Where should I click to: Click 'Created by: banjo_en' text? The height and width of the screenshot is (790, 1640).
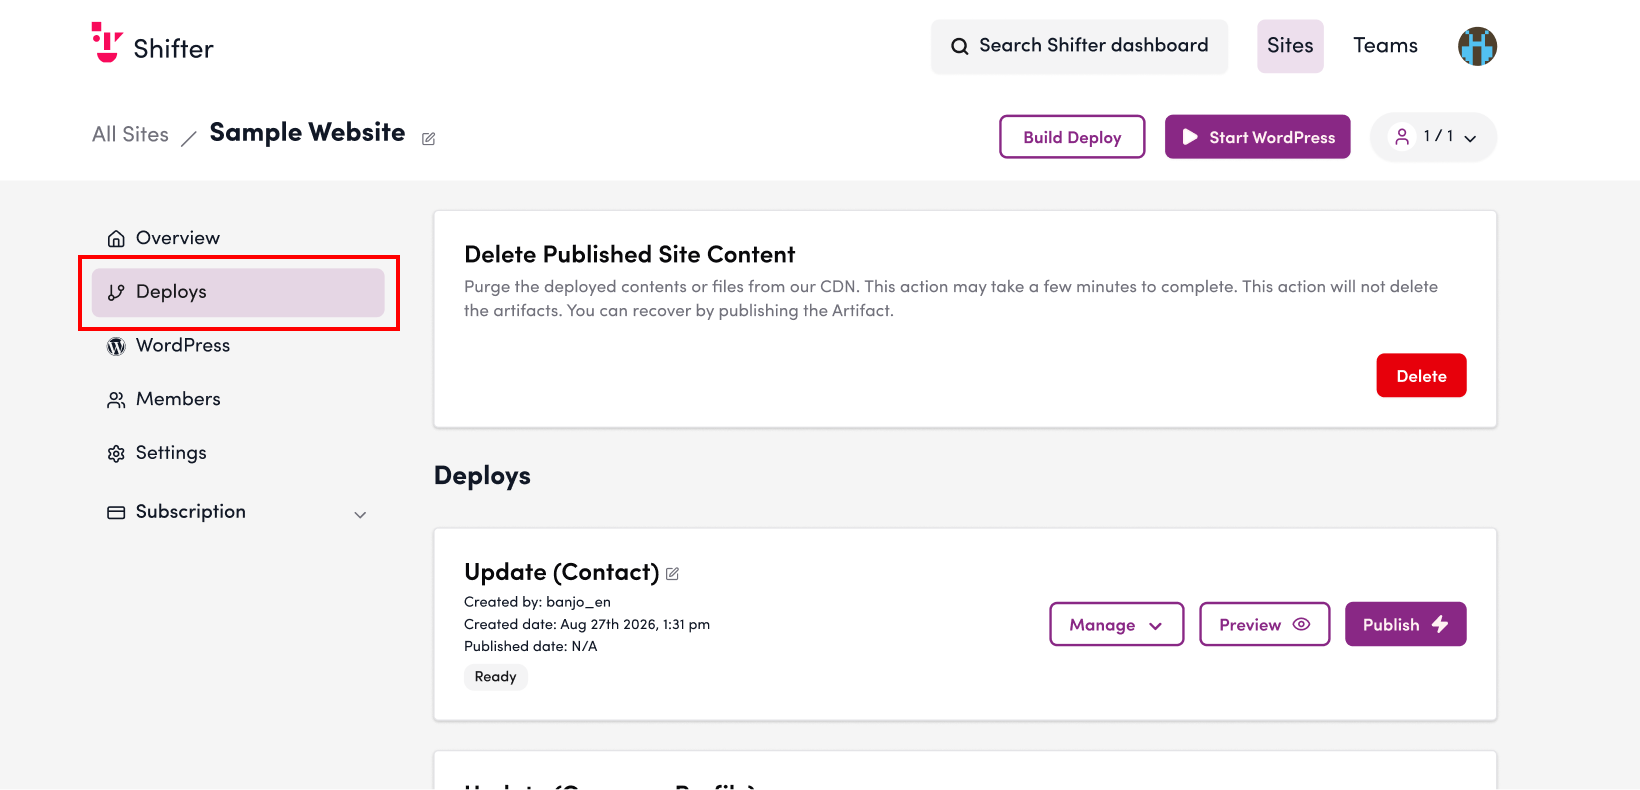tap(537, 602)
